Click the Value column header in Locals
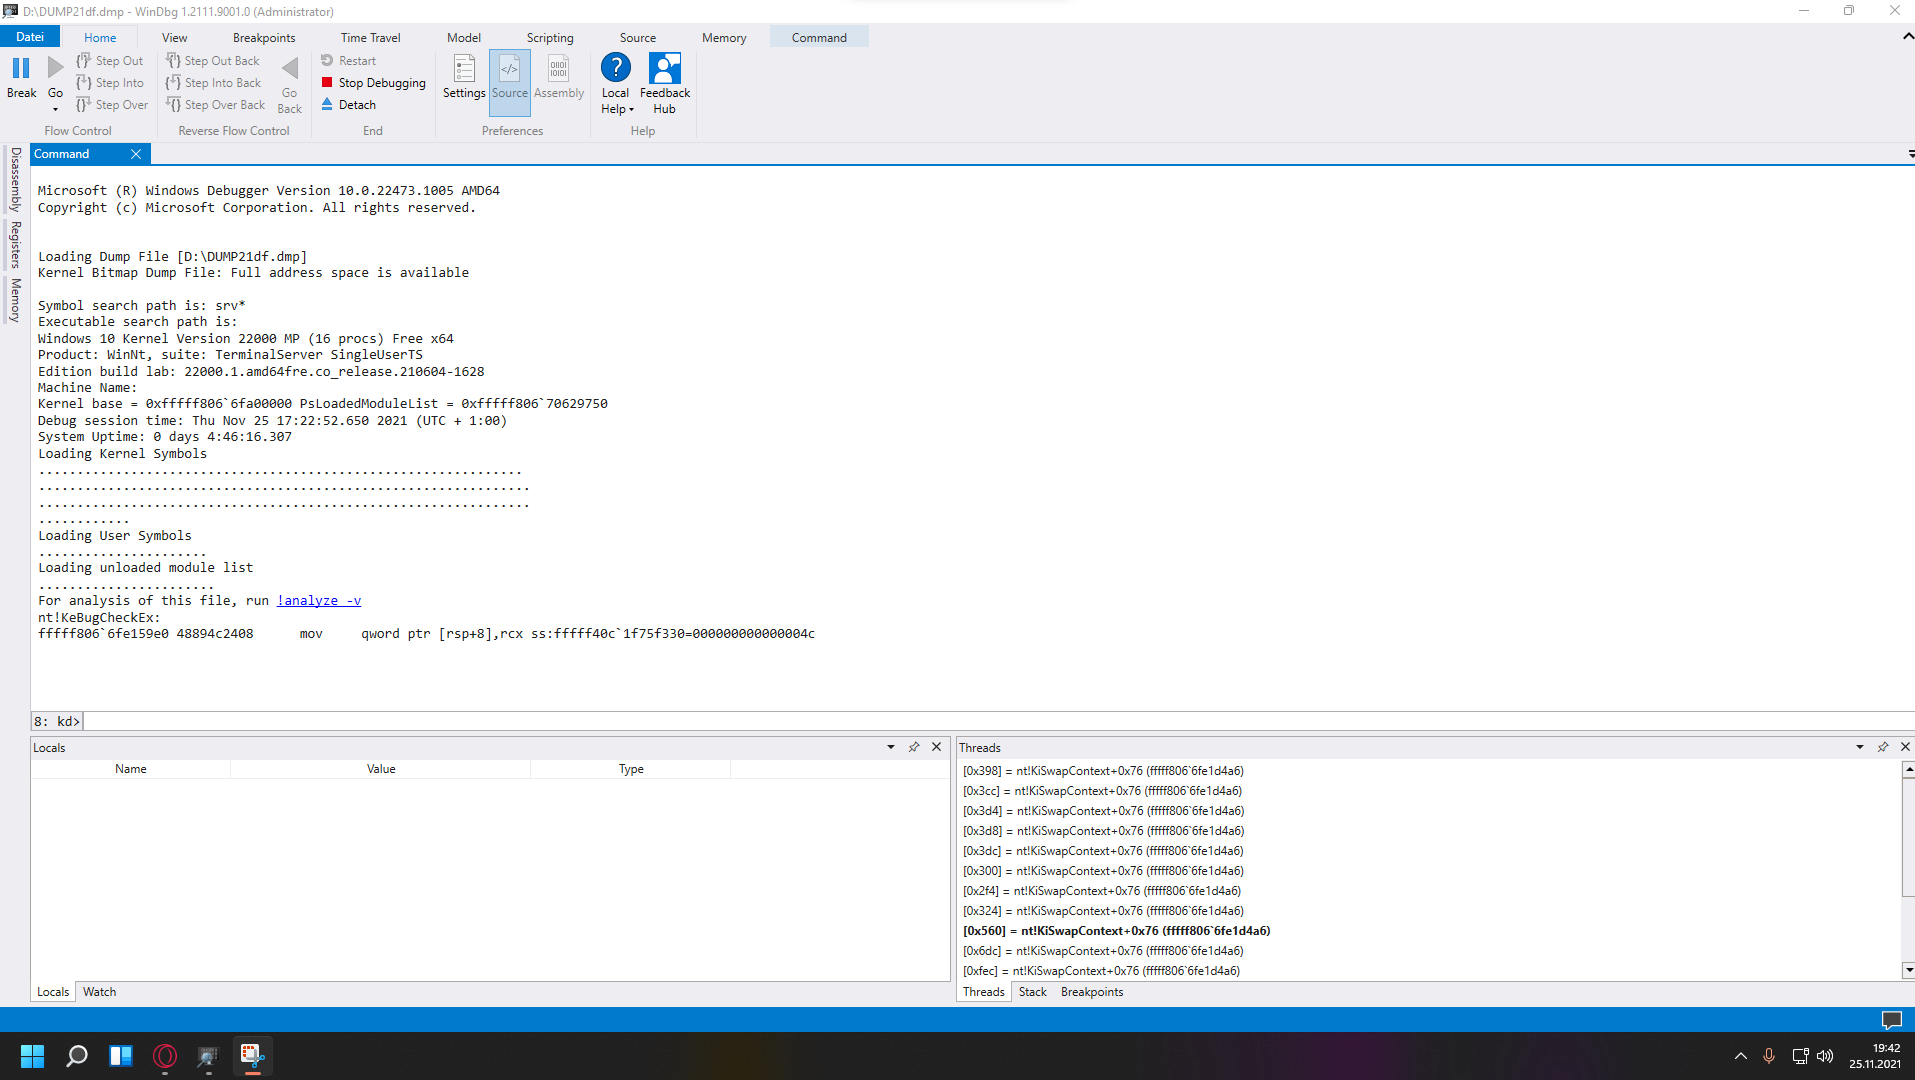Screen dimensions: 1915x1080 381,769
